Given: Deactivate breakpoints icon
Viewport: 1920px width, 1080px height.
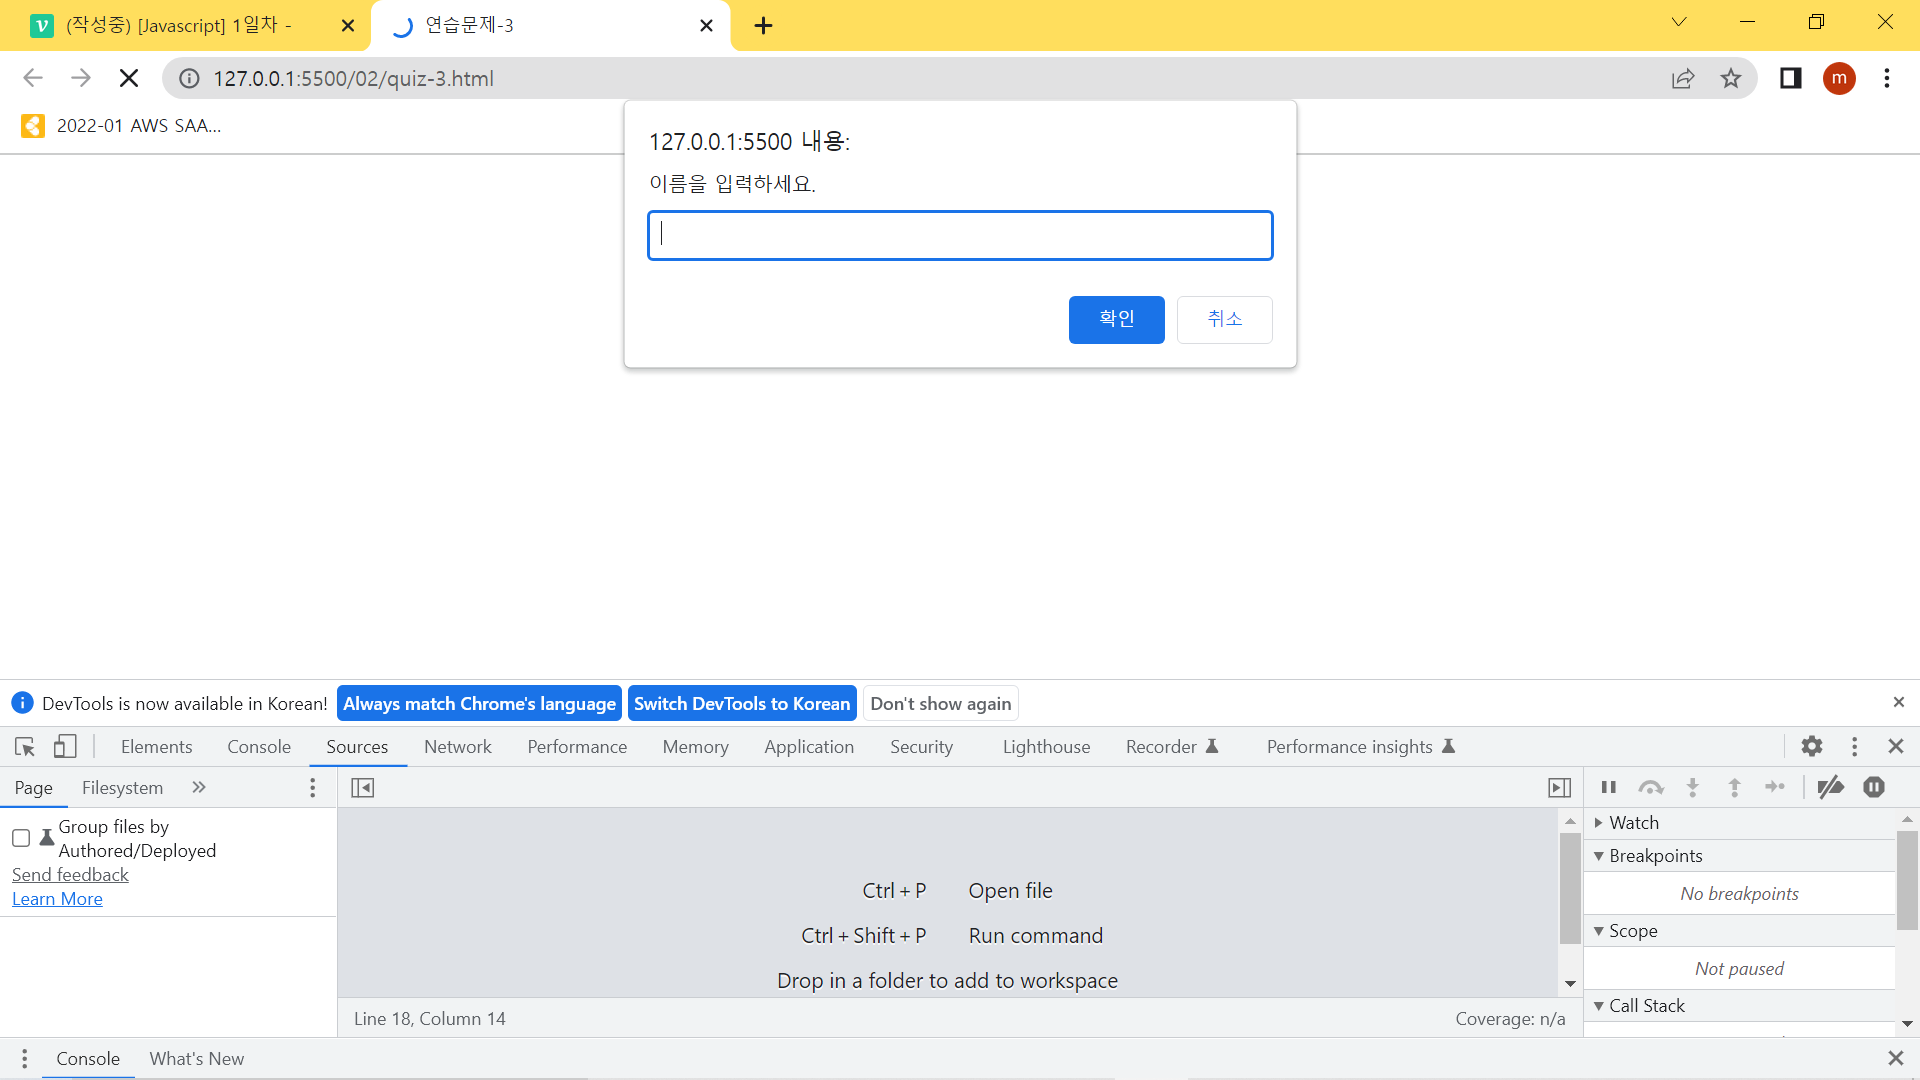Looking at the screenshot, I should click(1830, 788).
